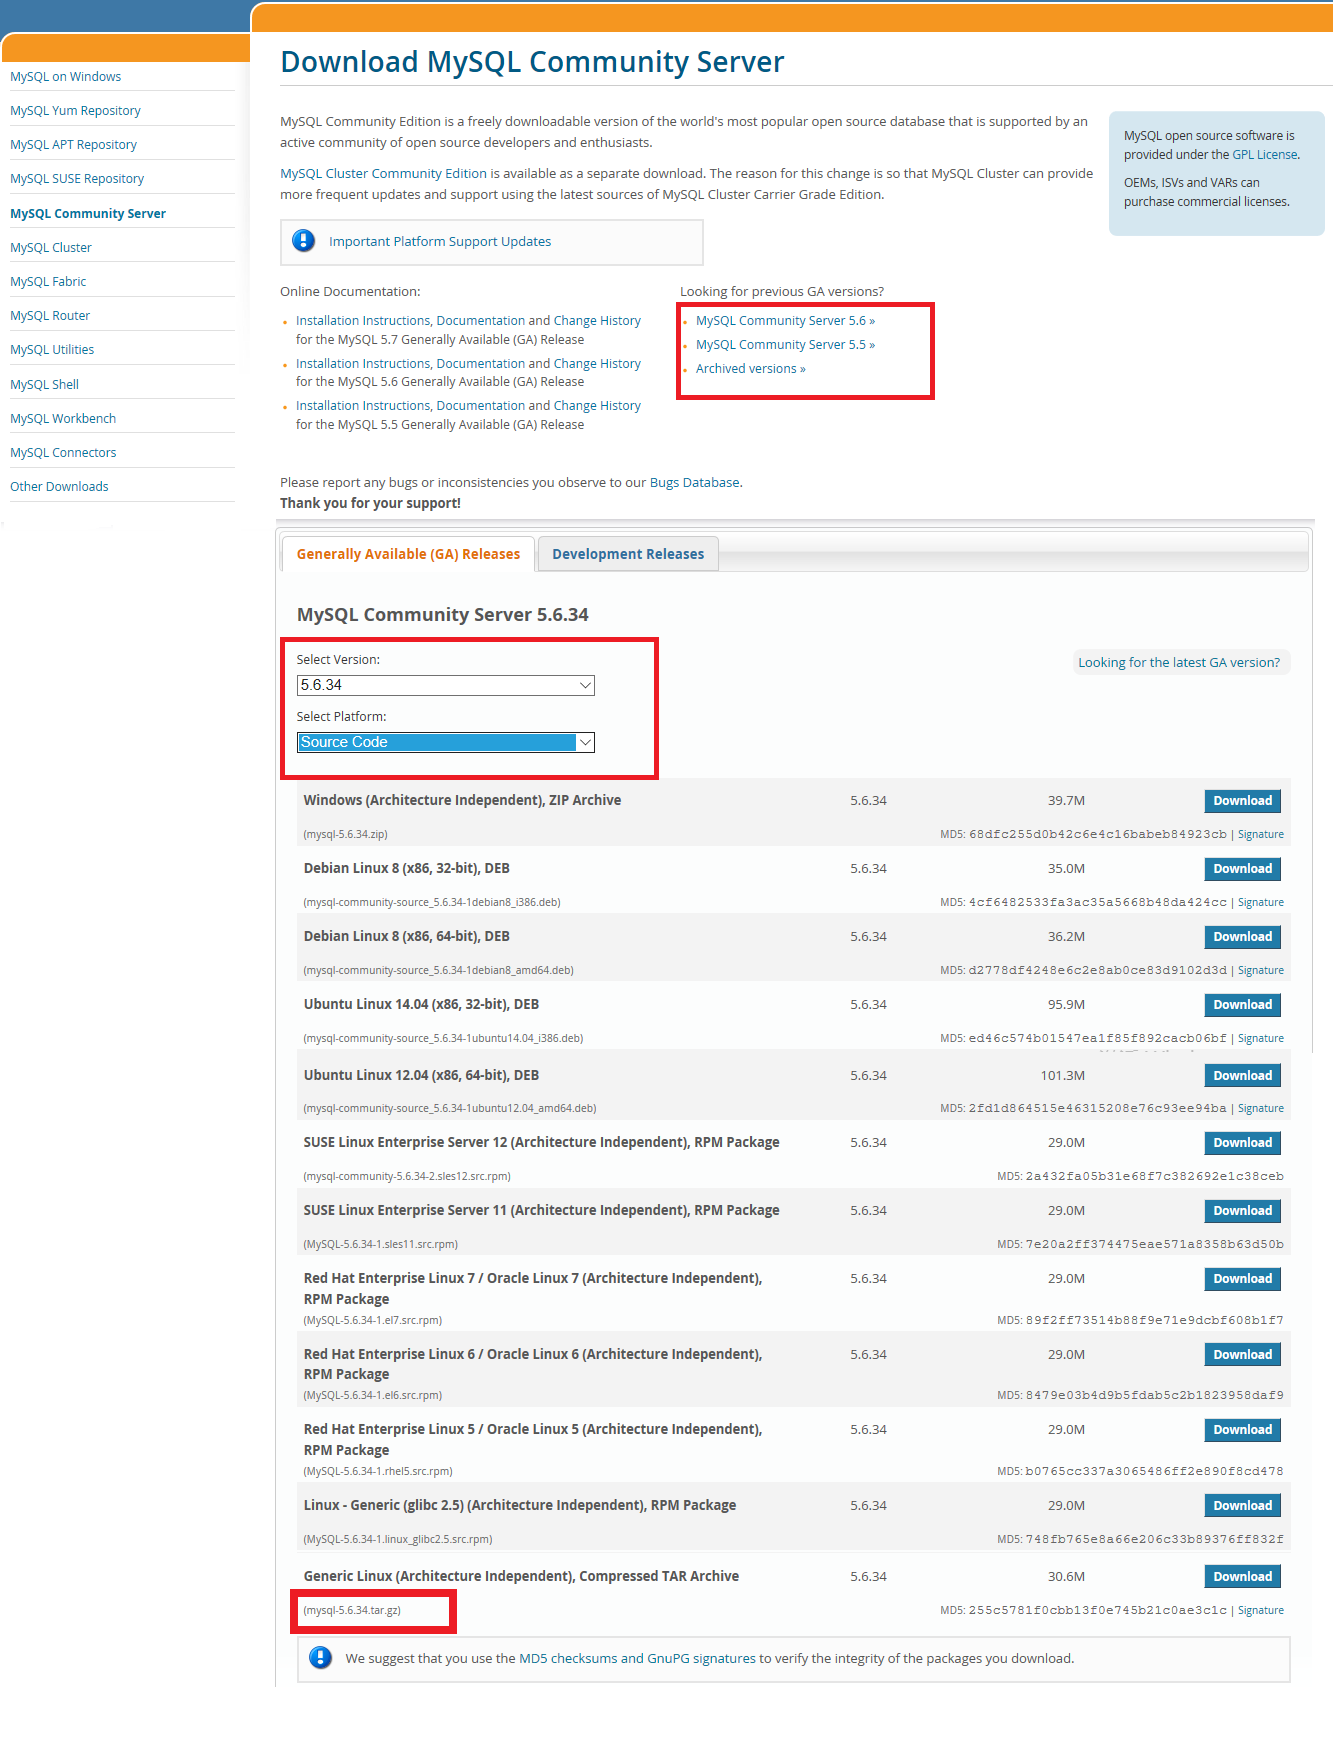Download the Windows ZIP Archive package

click(1242, 801)
